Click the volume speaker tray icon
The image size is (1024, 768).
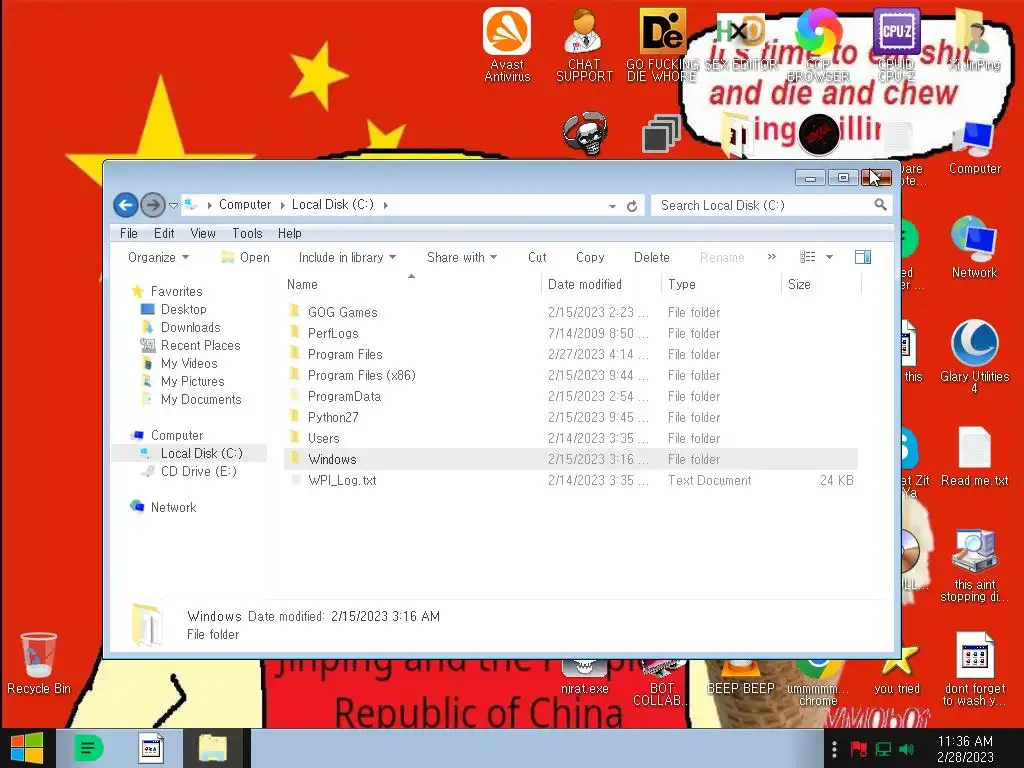pyautogui.click(x=906, y=749)
